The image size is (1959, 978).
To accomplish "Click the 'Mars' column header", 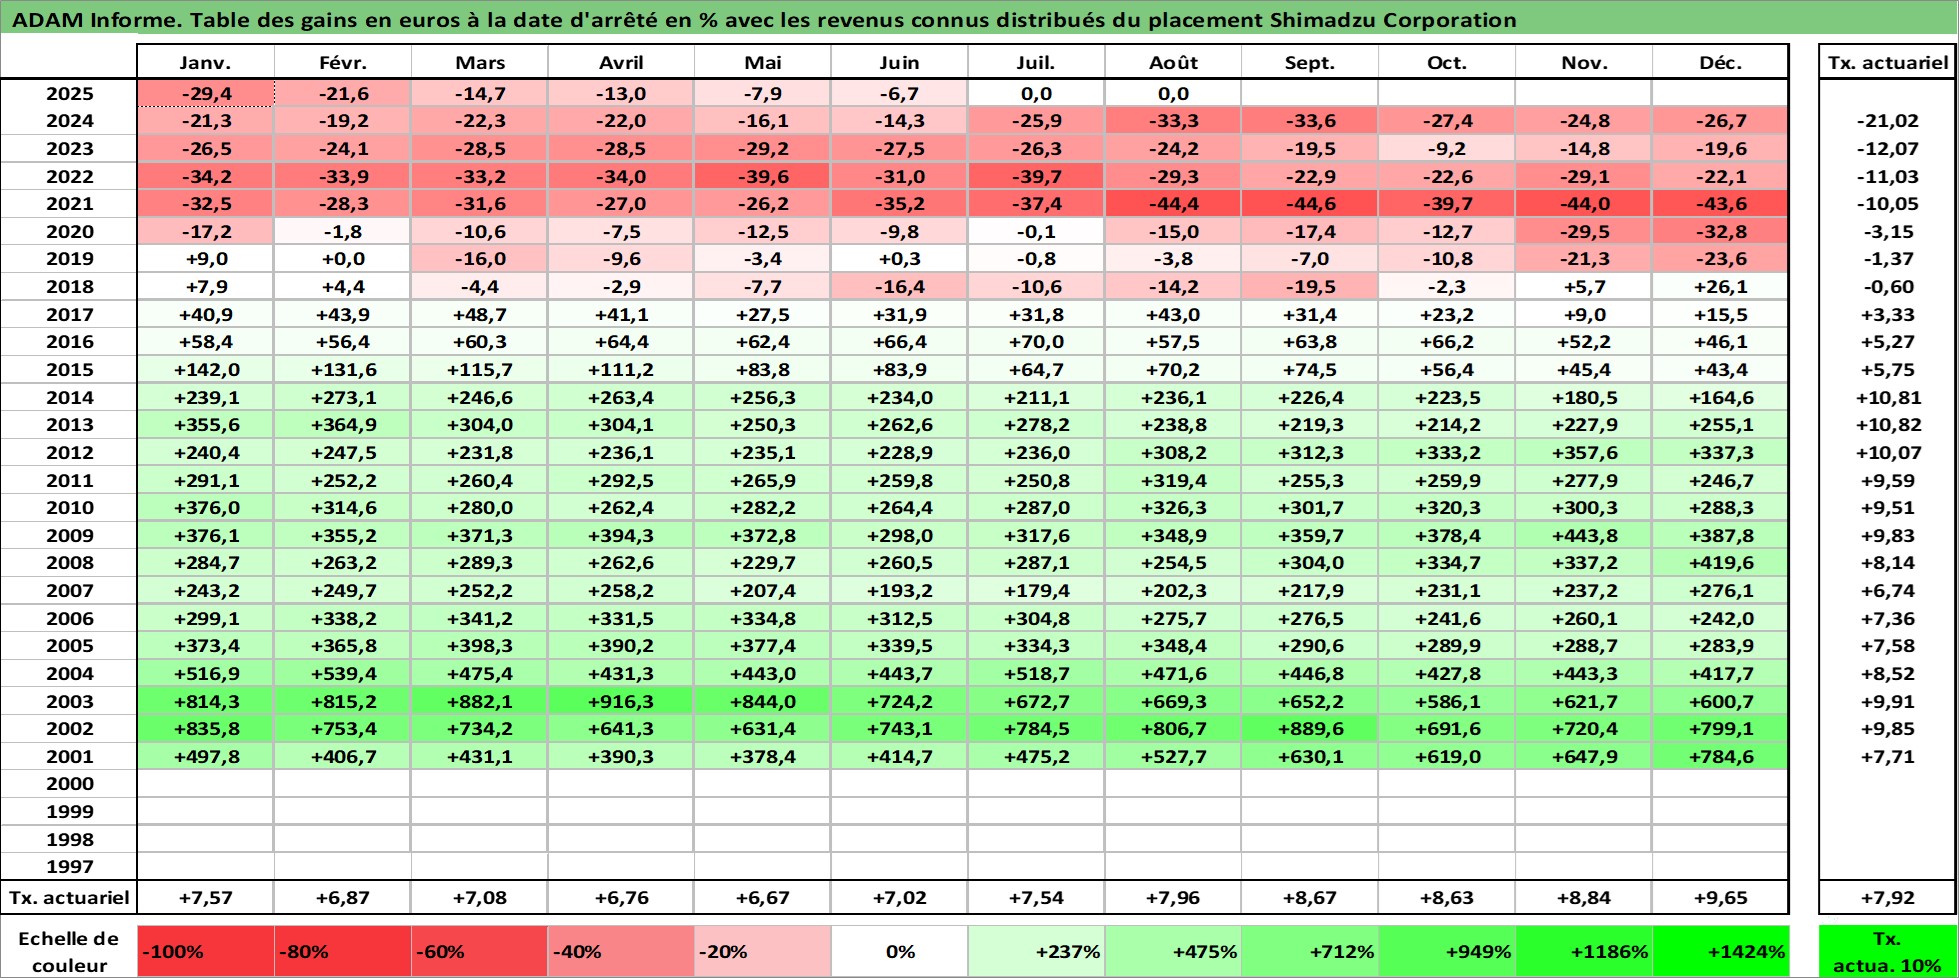I will (479, 62).
